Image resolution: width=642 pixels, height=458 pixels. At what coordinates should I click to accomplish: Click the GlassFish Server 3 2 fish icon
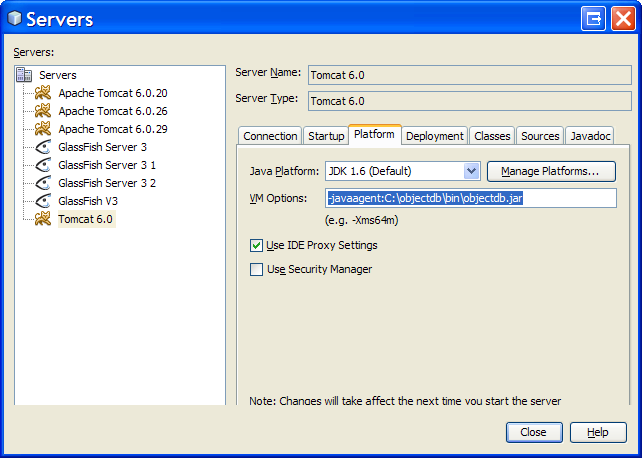click(x=43, y=183)
